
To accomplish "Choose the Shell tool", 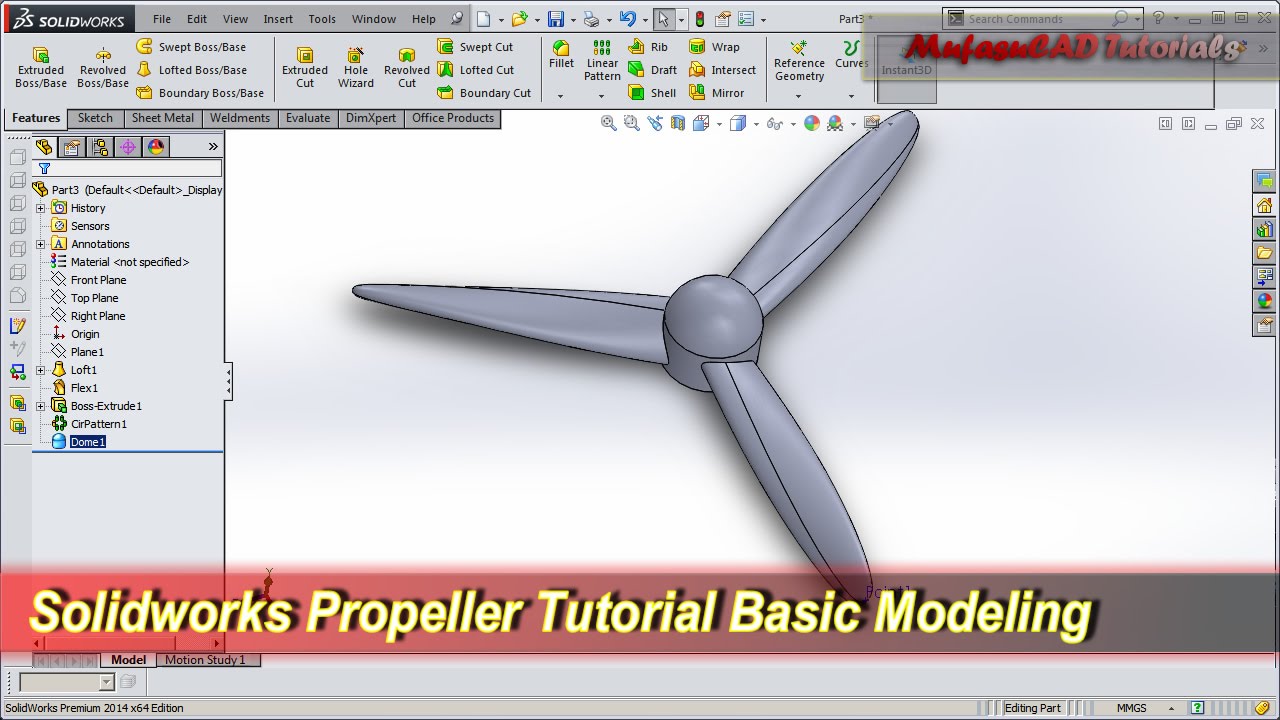I will pyautogui.click(x=652, y=93).
